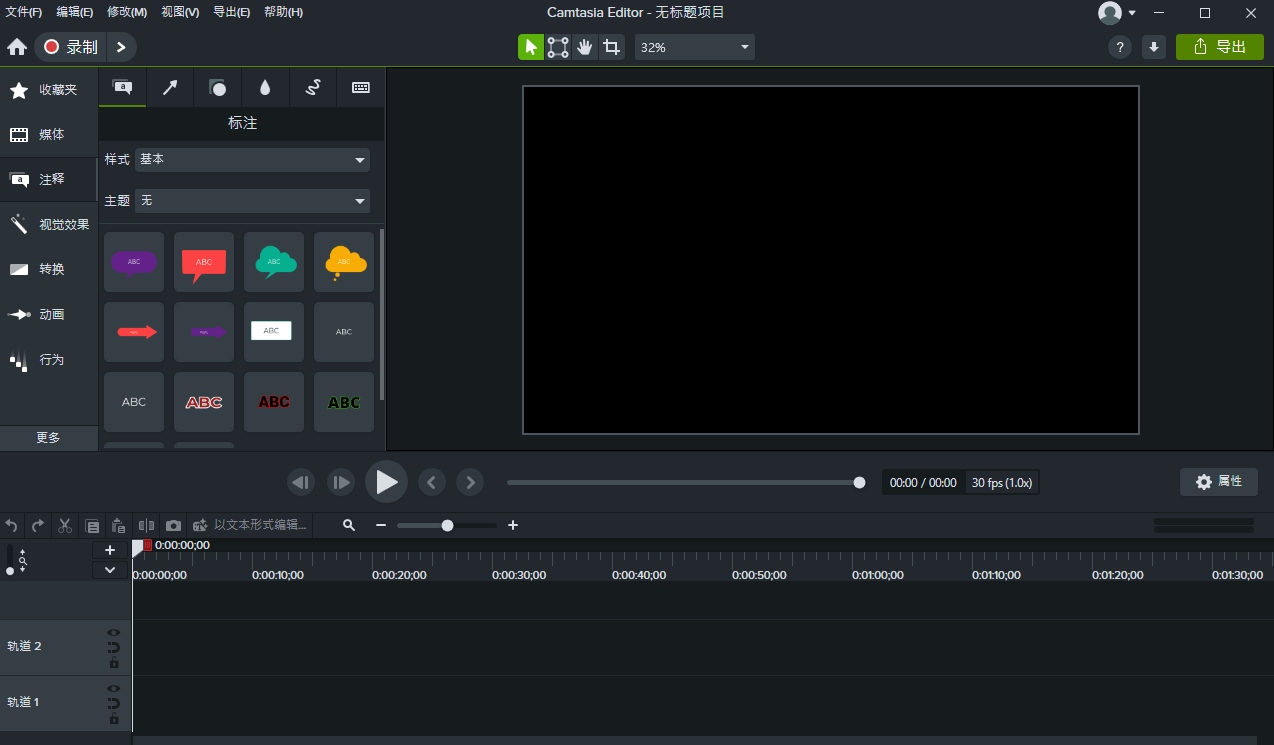Open the 属性 properties panel button
The height and width of the screenshot is (745, 1274).
(x=1219, y=482)
